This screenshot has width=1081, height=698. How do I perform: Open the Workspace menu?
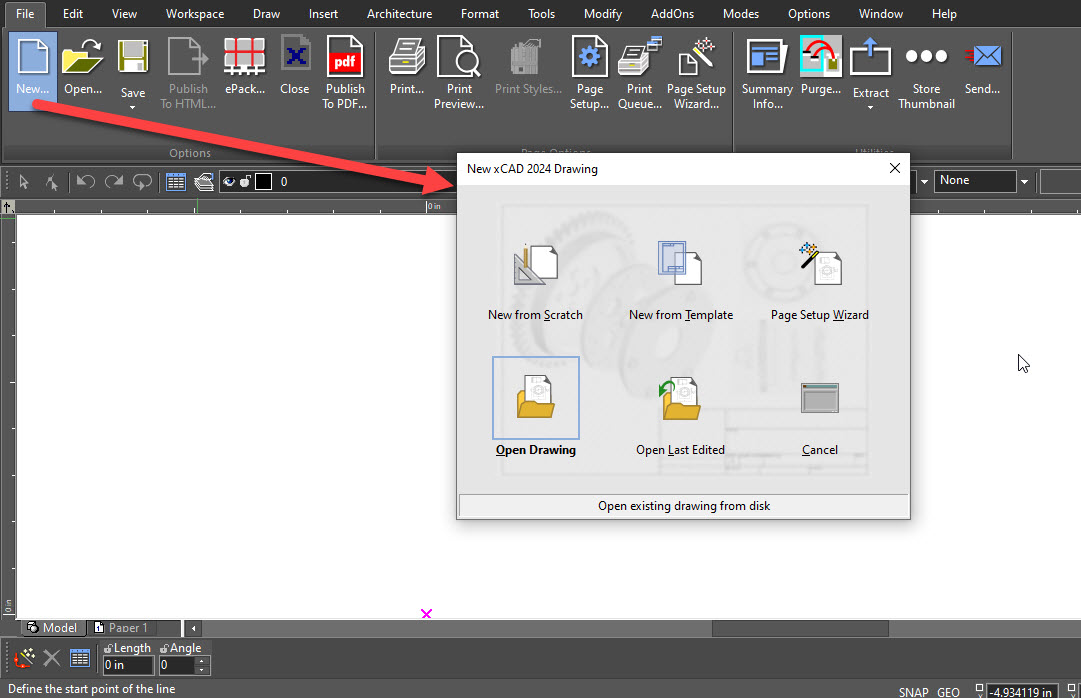click(x=194, y=14)
